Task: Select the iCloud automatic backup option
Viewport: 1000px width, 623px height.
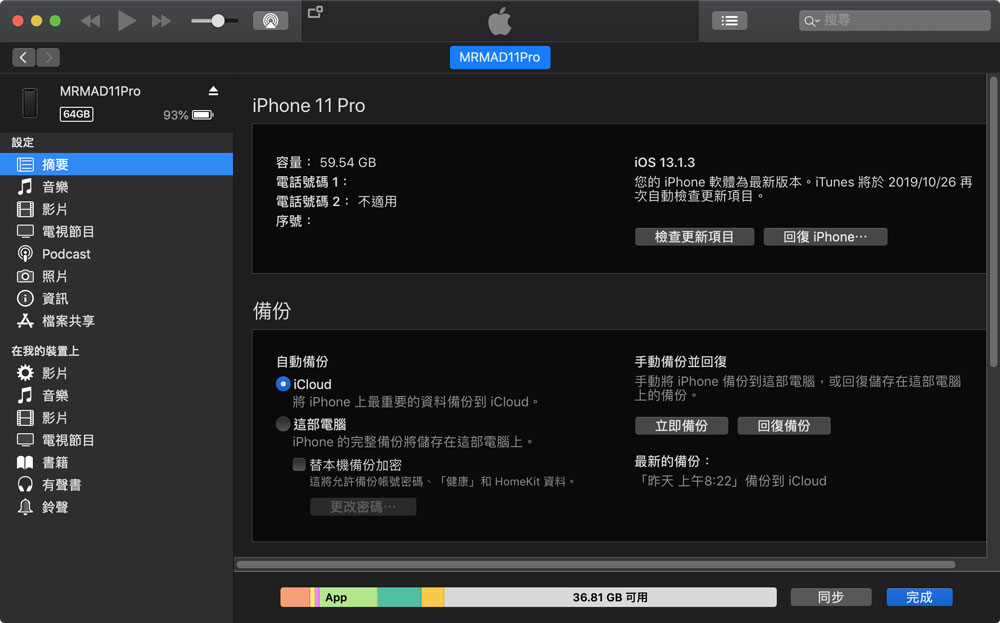Action: (x=283, y=384)
